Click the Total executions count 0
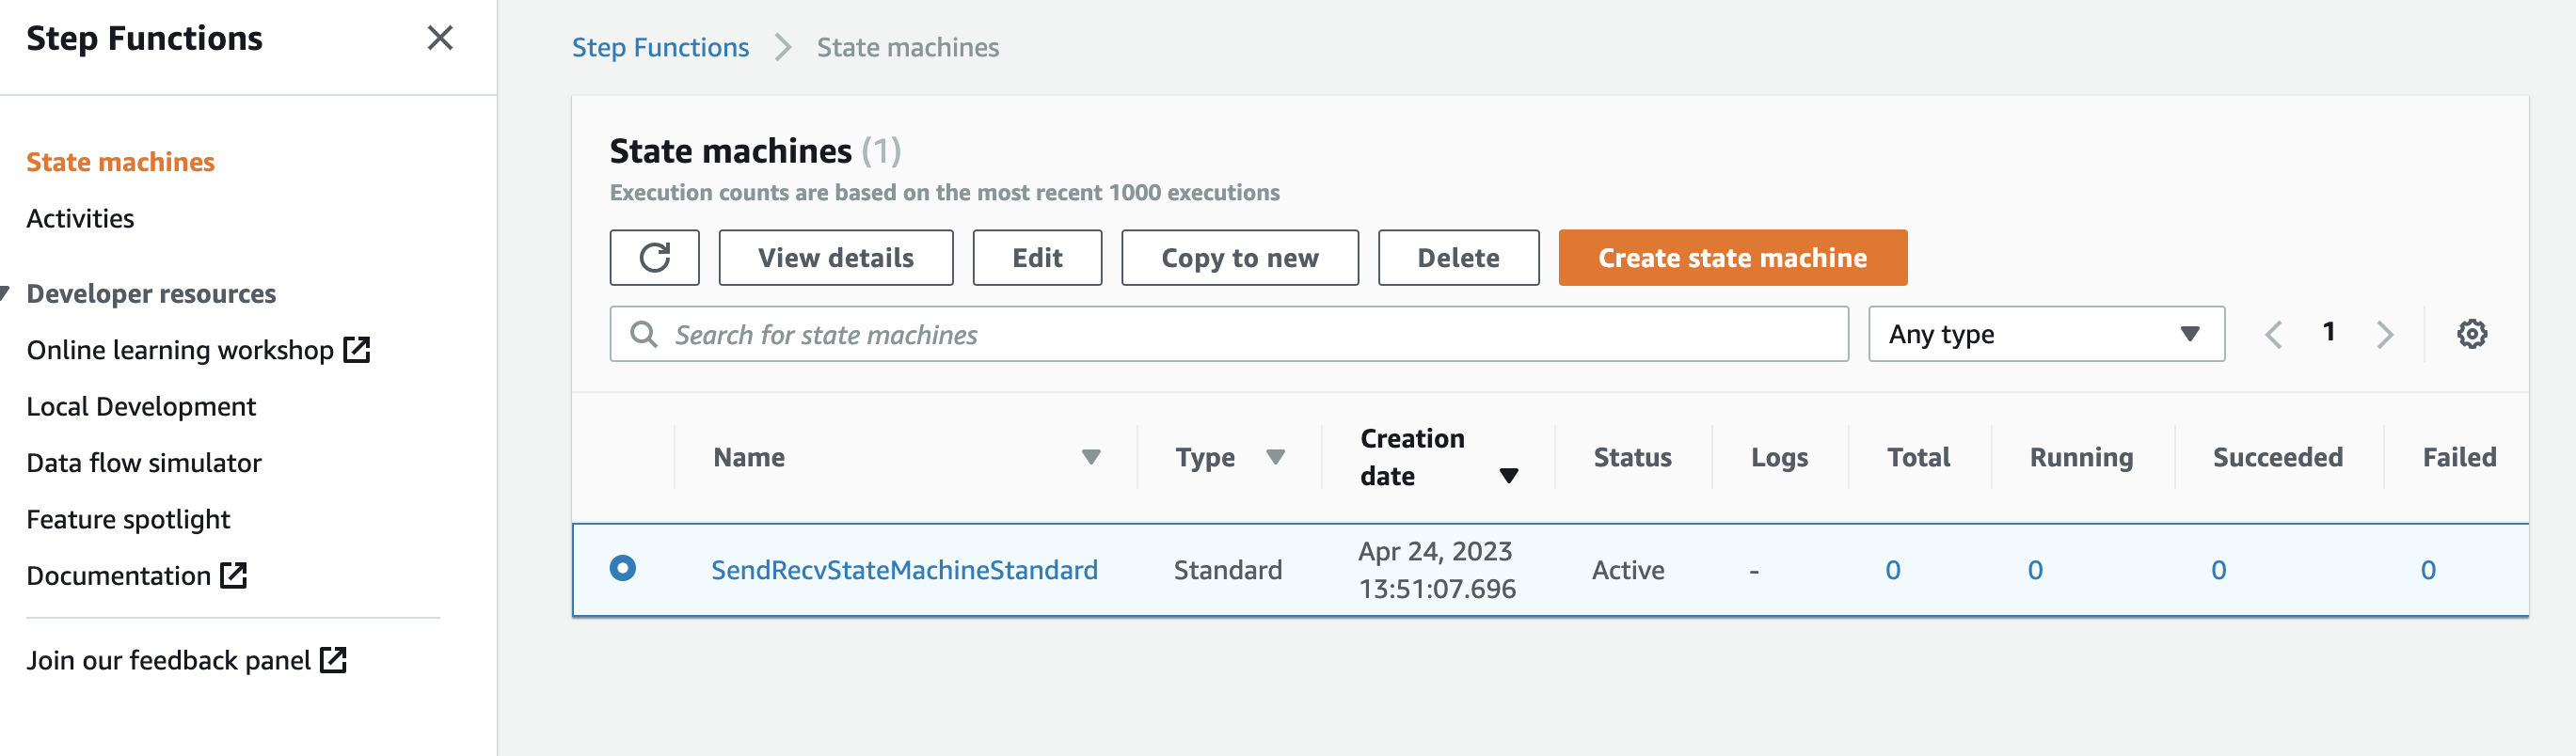2576x756 pixels. [1892, 570]
